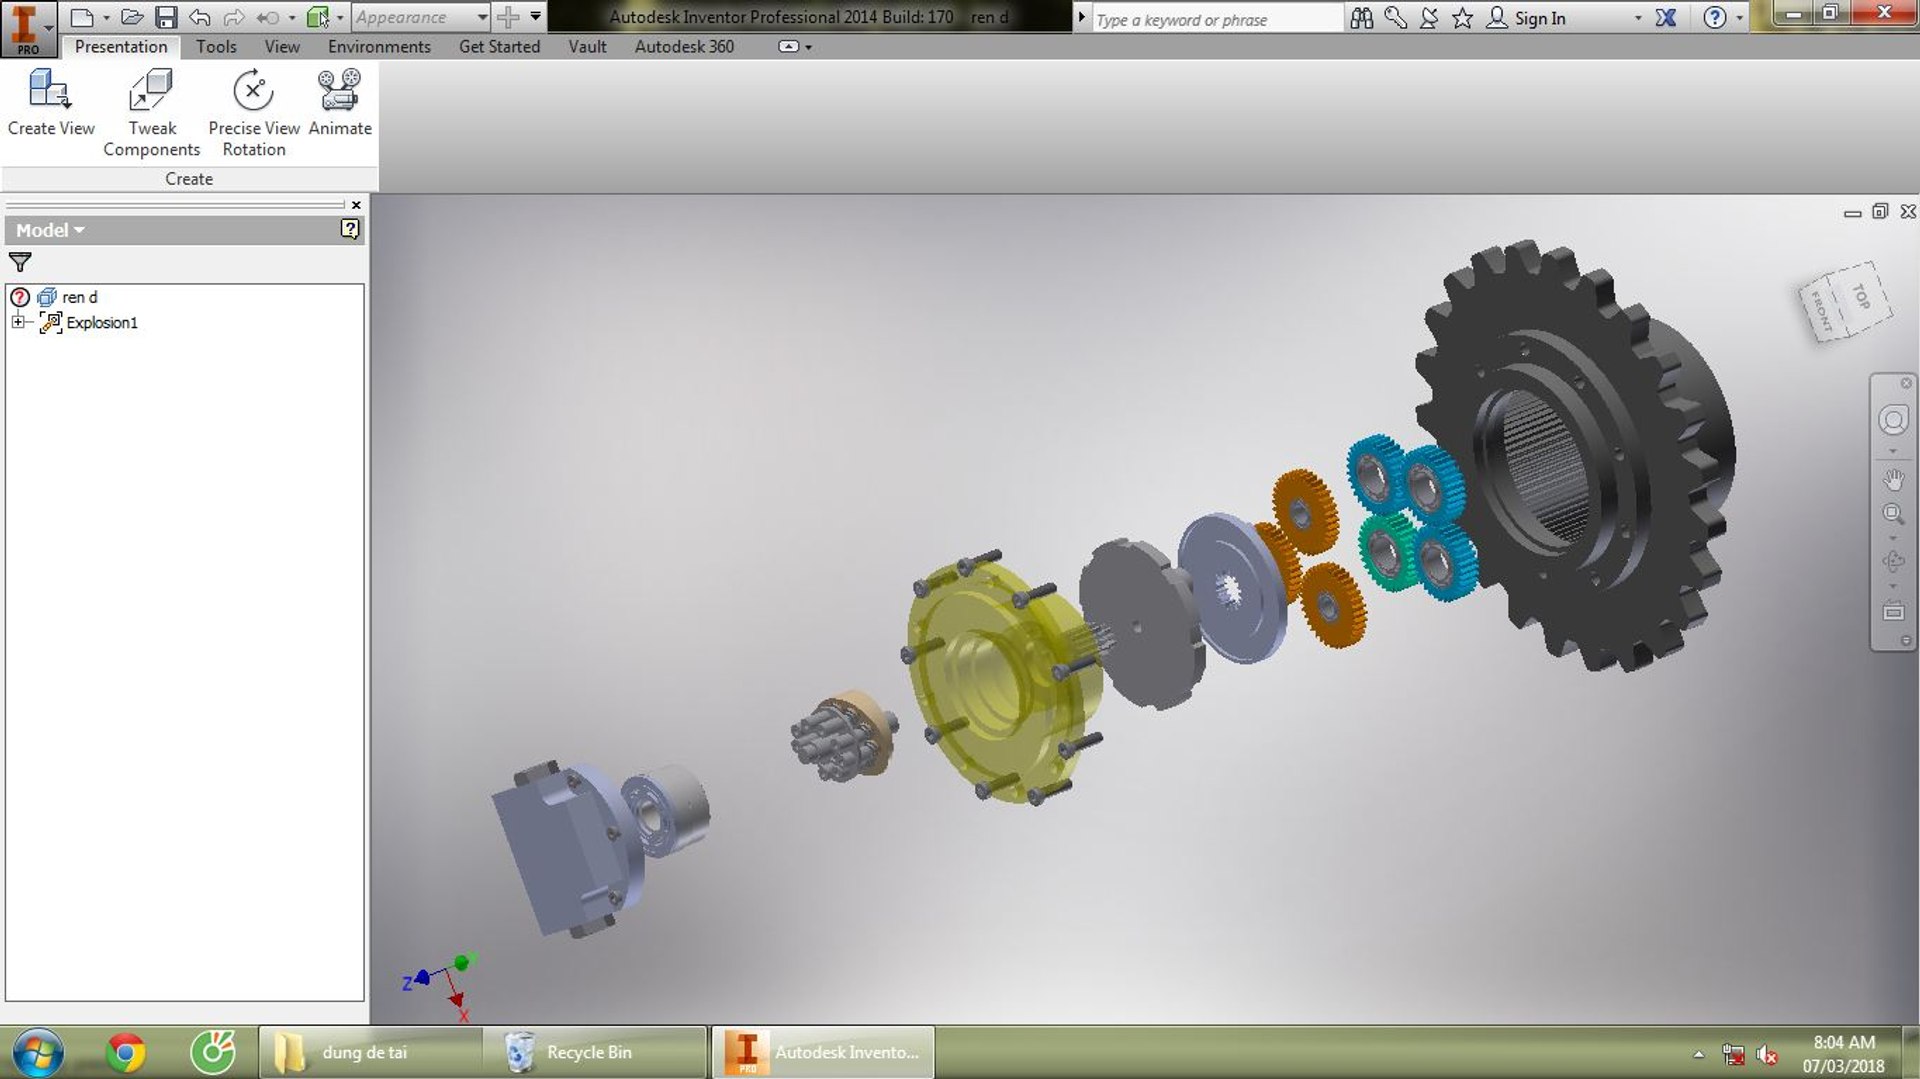Click the Favorites star icon
Image resolution: width=1920 pixels, height=1079 pixels.
pos(1462,17)
